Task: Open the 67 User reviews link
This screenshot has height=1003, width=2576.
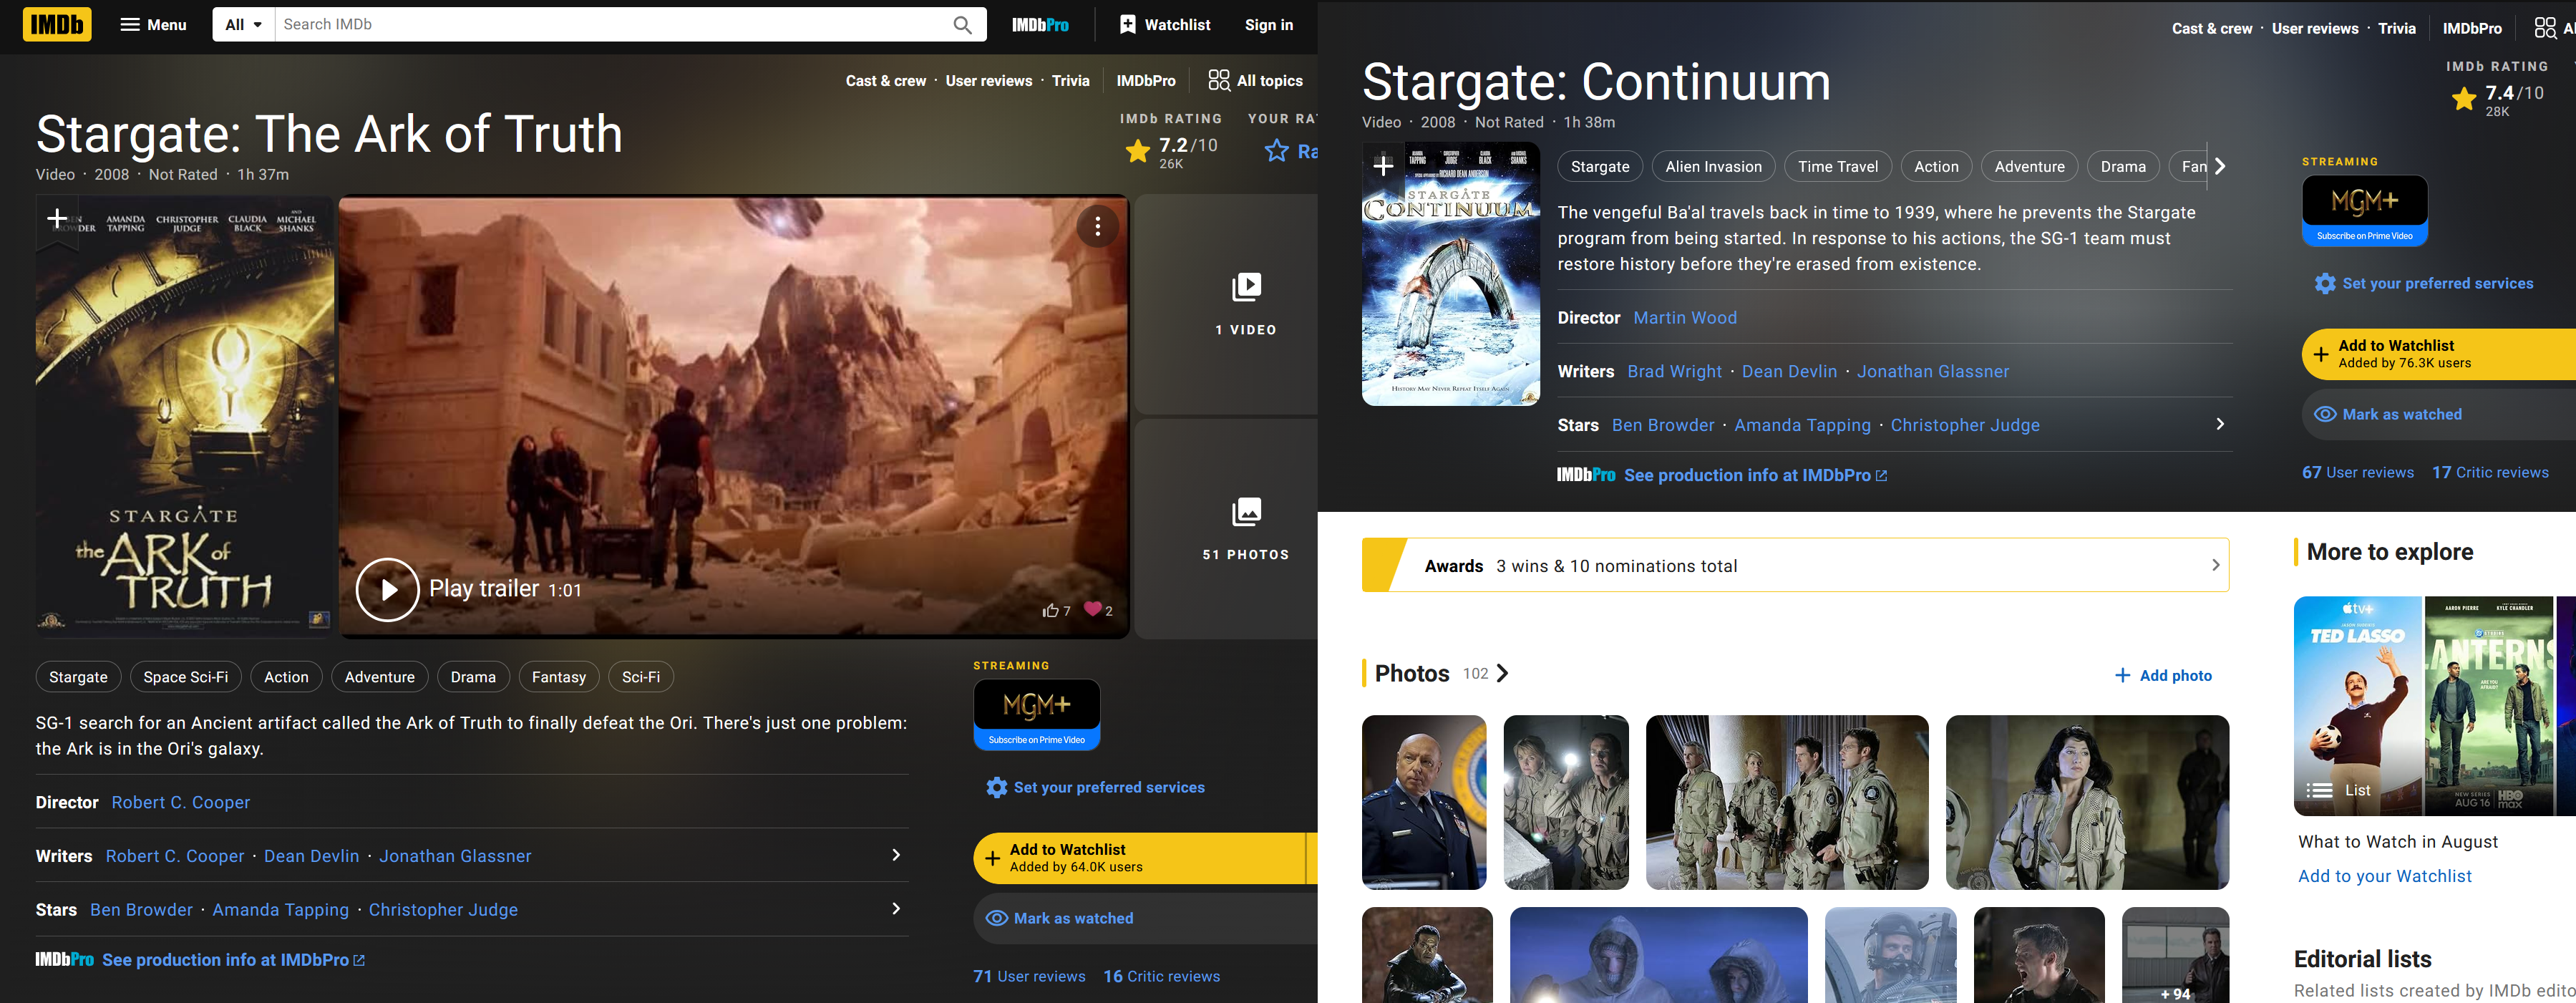Action: click(2358, 472)
